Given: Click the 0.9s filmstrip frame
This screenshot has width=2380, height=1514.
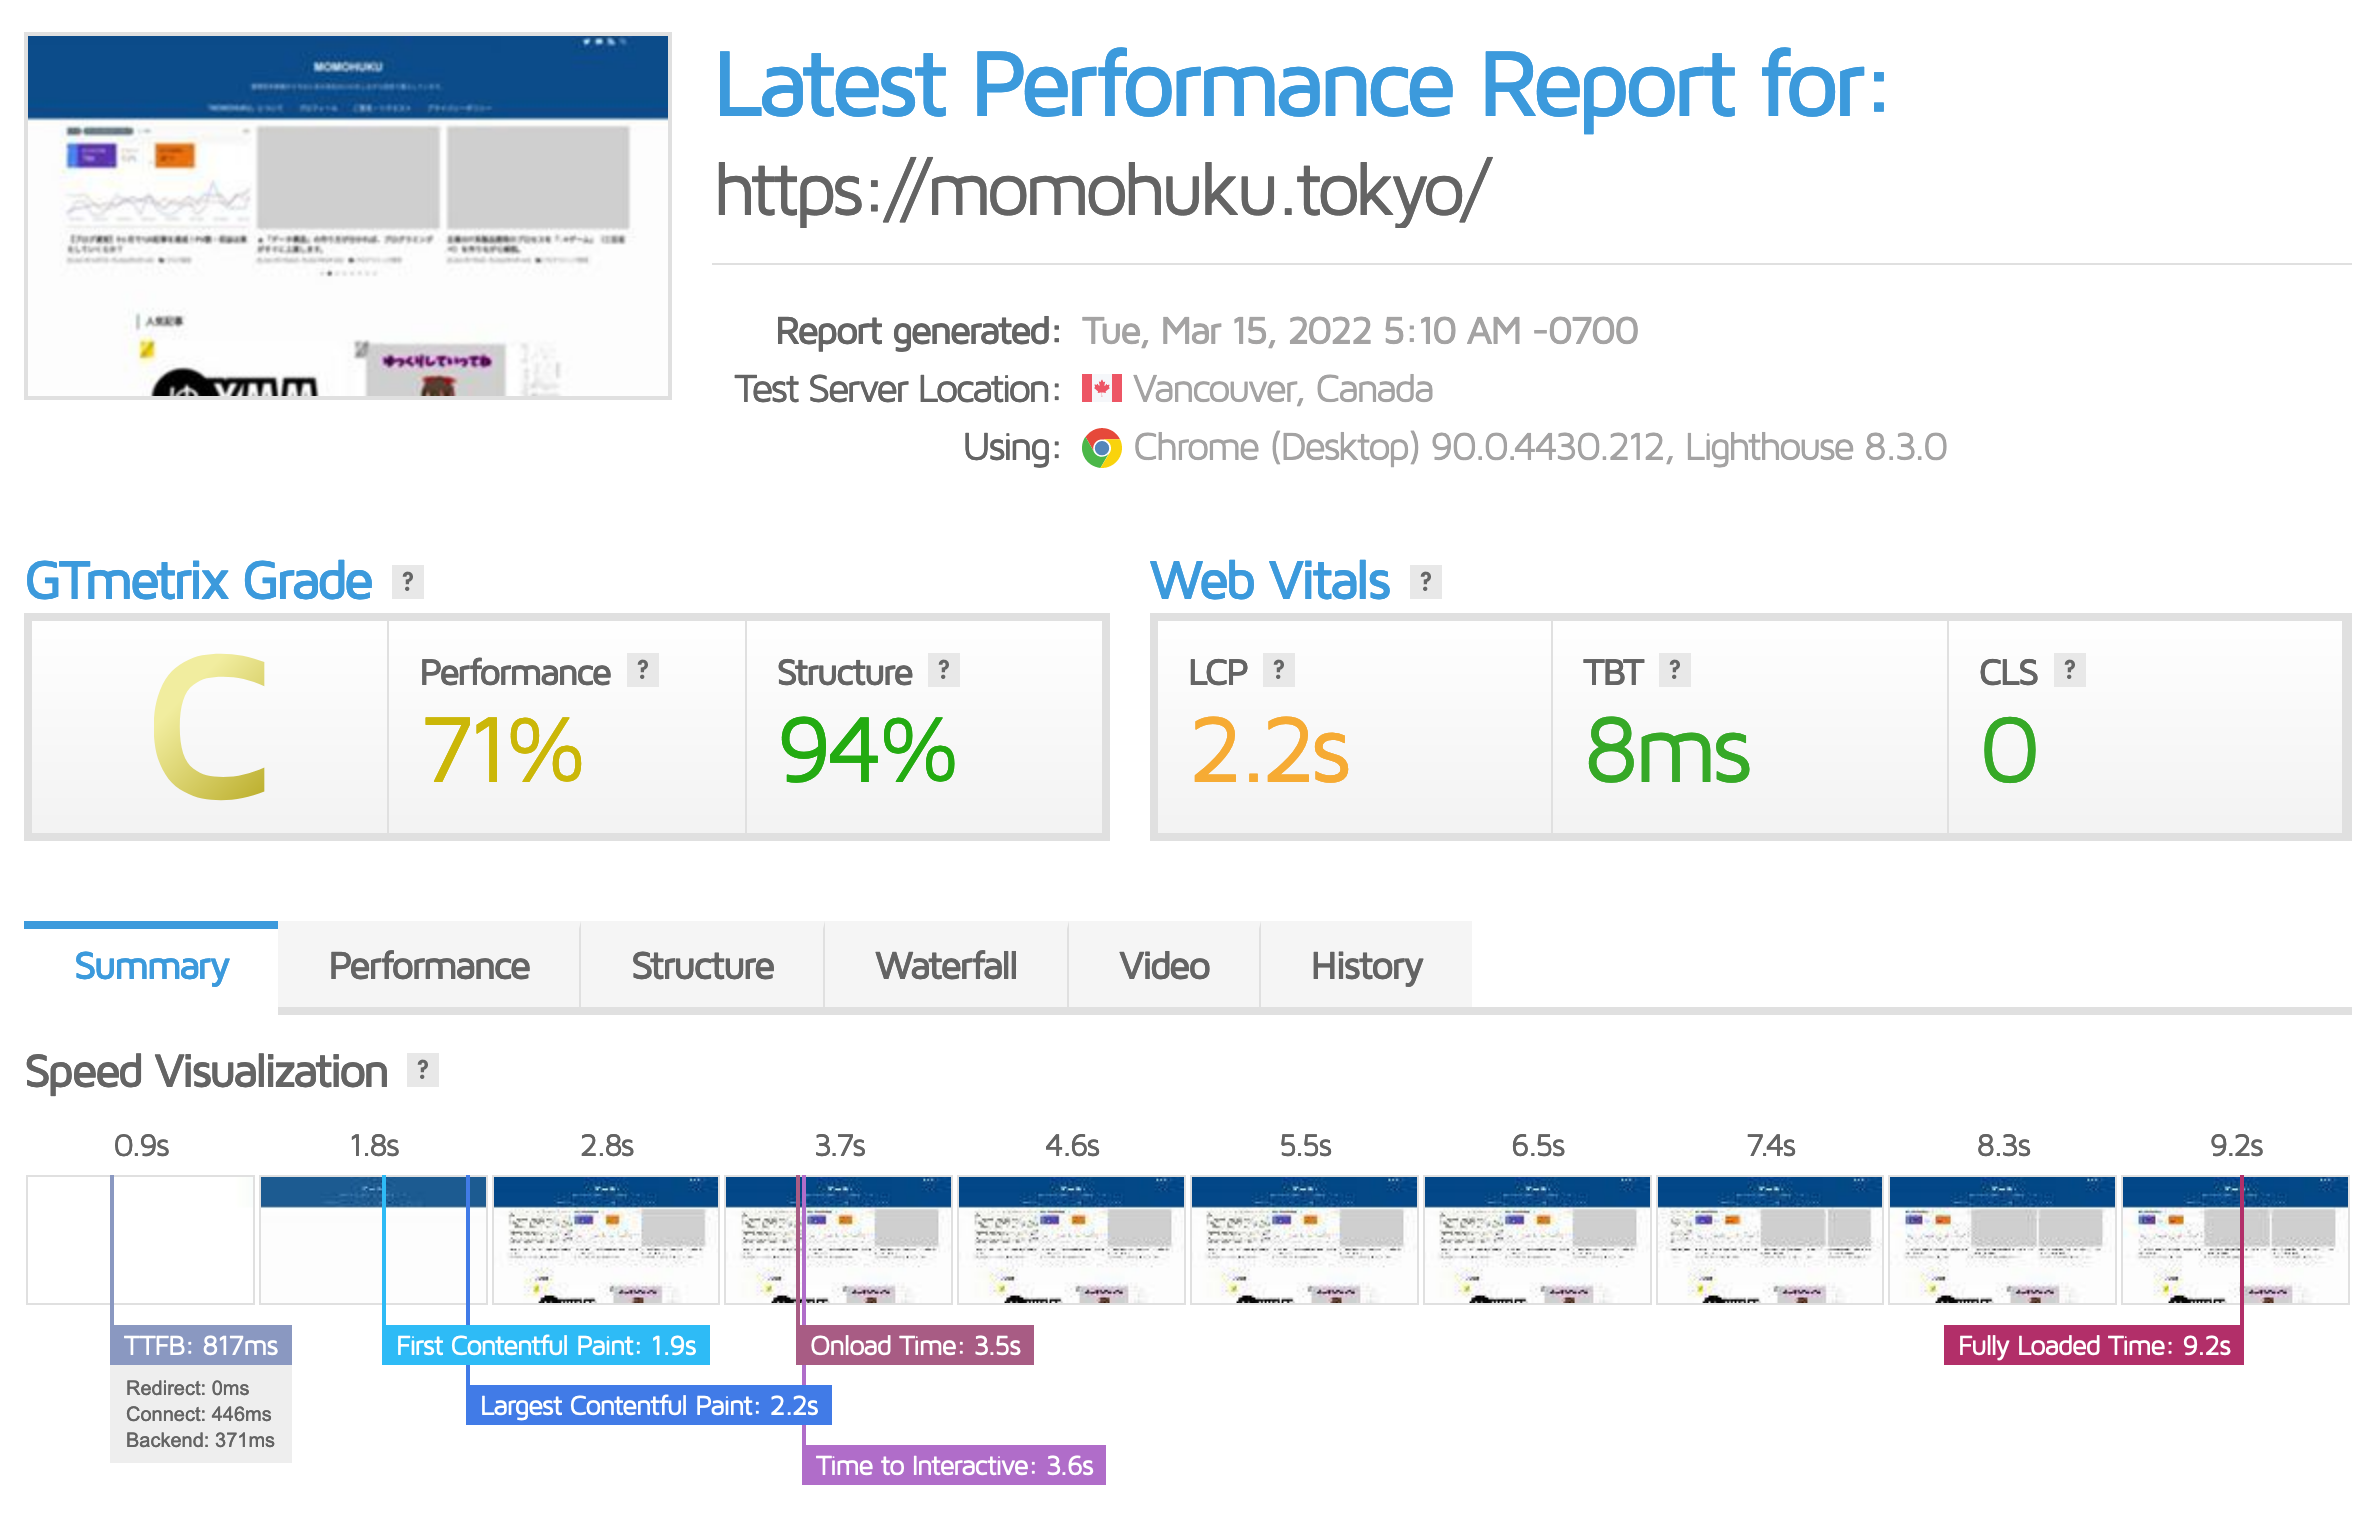Looking at the screenshot, I should pyautogui.click(x=140, y=1240).
